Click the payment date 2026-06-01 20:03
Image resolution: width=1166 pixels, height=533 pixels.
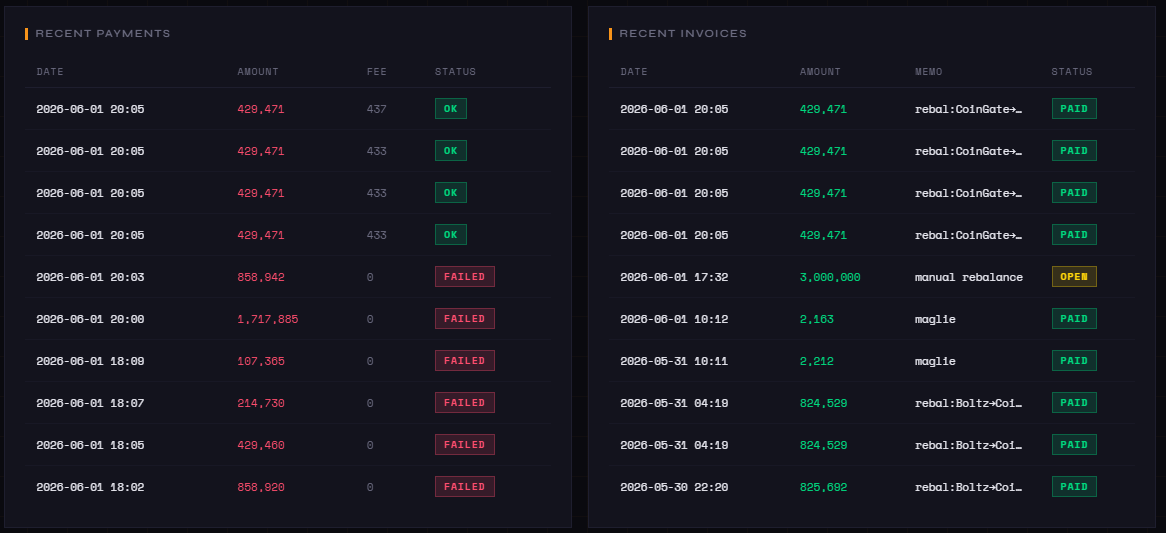click(x=90, y=277)
